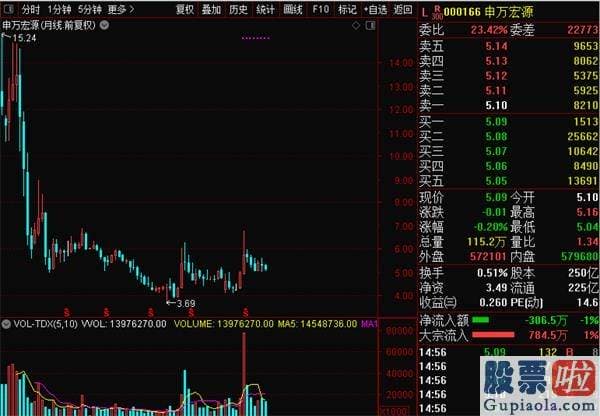Click the magenta dotted line marker
Screen dimensions: 600x416
(x=256, y=38)
